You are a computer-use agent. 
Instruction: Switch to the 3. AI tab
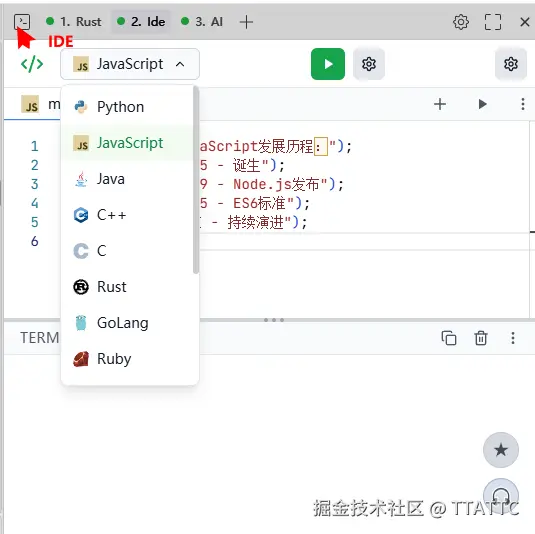[202, 22]
